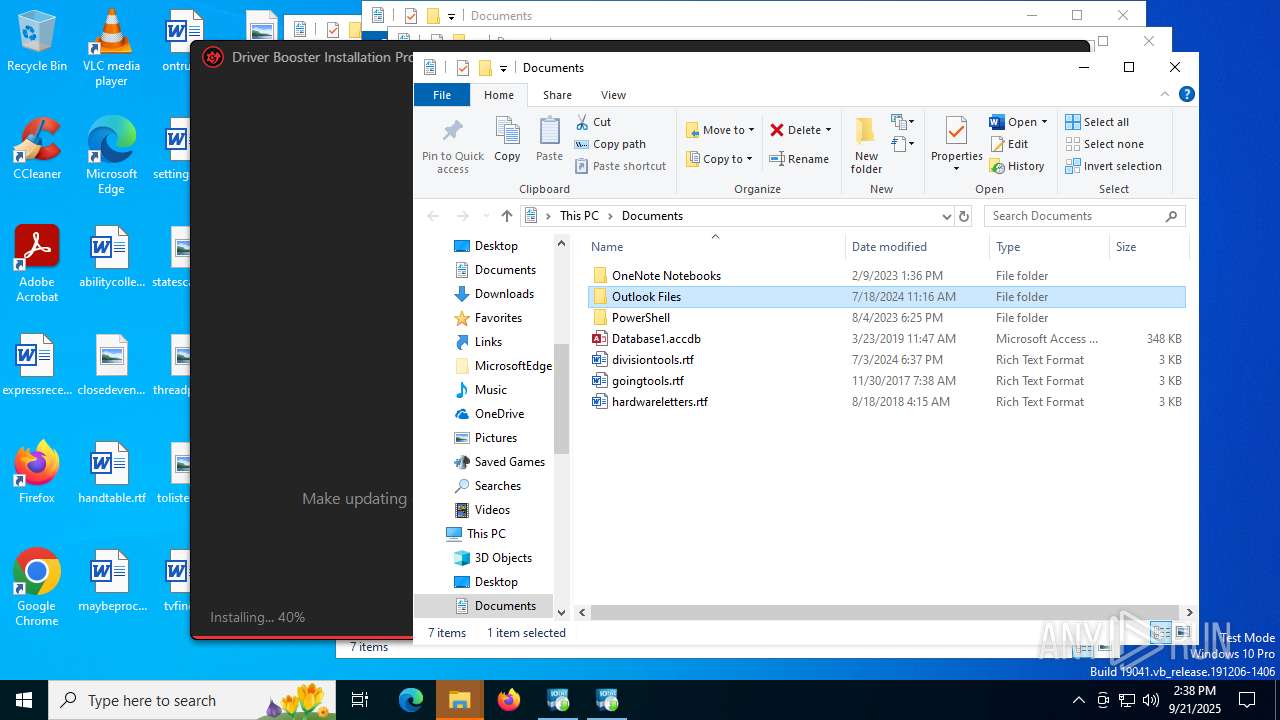Viewport: 1280px width, 720px height.
Task: Select the Database1.accdb file
Action: (655, 339)
